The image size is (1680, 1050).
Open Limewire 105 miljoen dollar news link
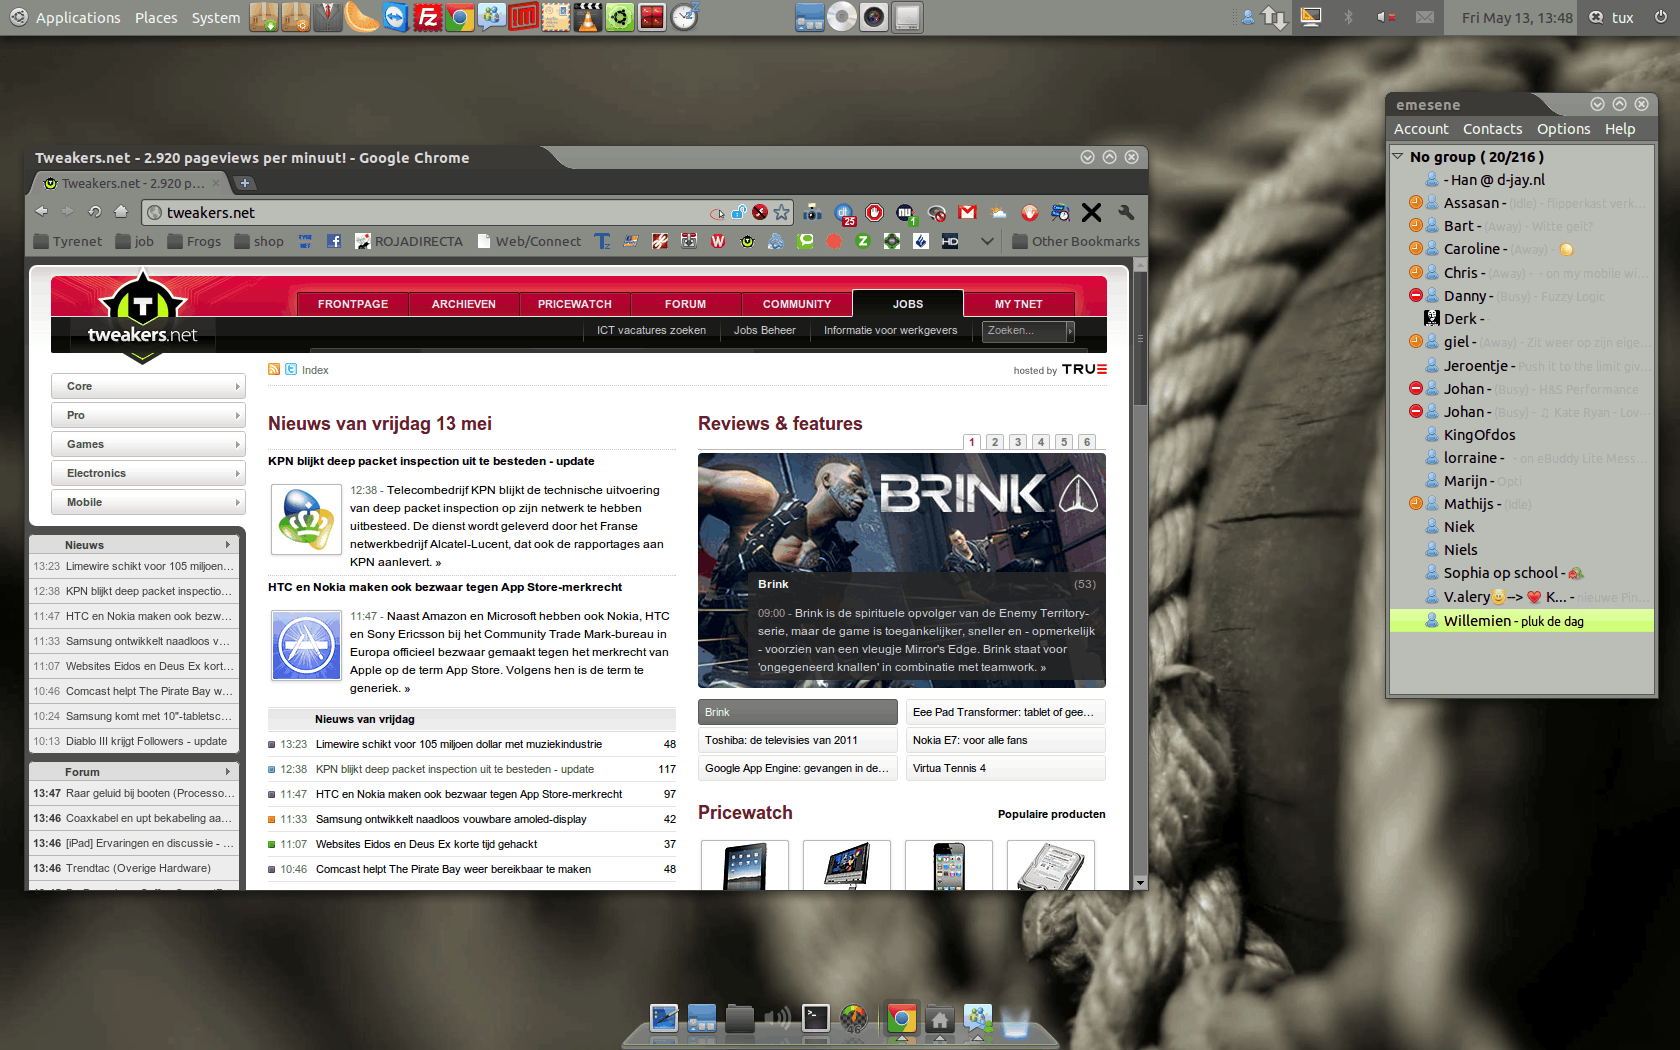[459, 744]
